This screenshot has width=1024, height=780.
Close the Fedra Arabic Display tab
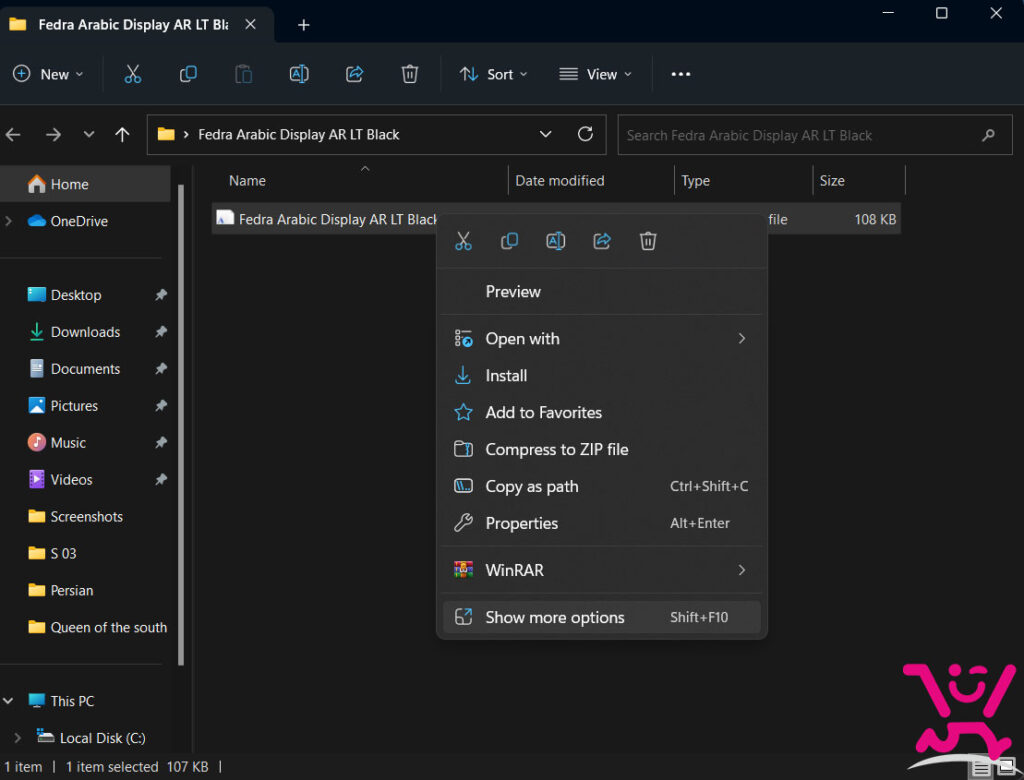point(250,24)
